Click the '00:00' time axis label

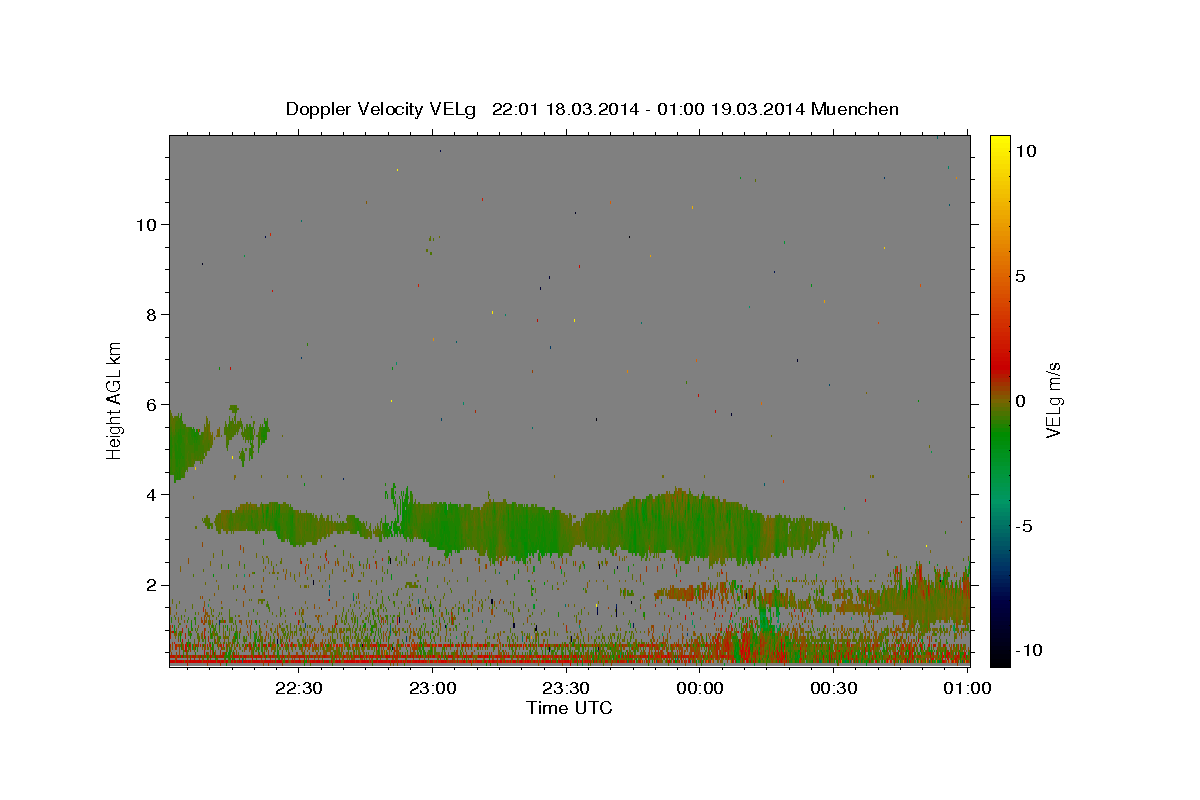pyautogui.click(x=700, y=688)
